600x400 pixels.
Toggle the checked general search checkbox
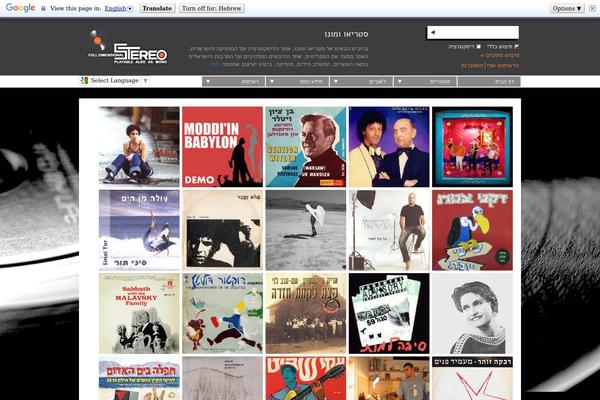(517, 46)
